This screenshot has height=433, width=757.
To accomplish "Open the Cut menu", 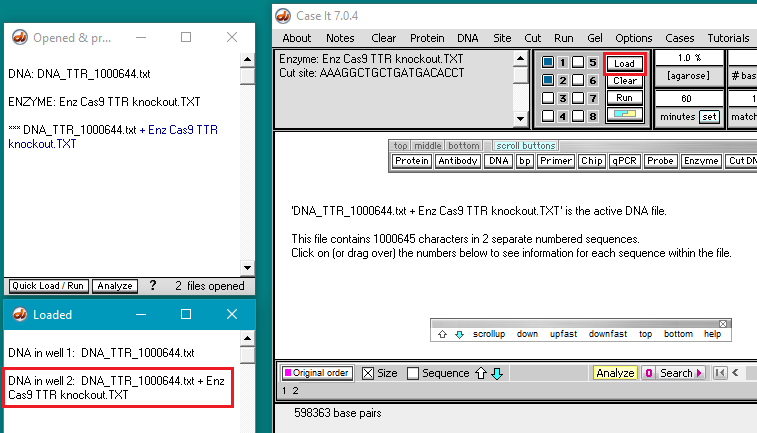I will 533,38.
